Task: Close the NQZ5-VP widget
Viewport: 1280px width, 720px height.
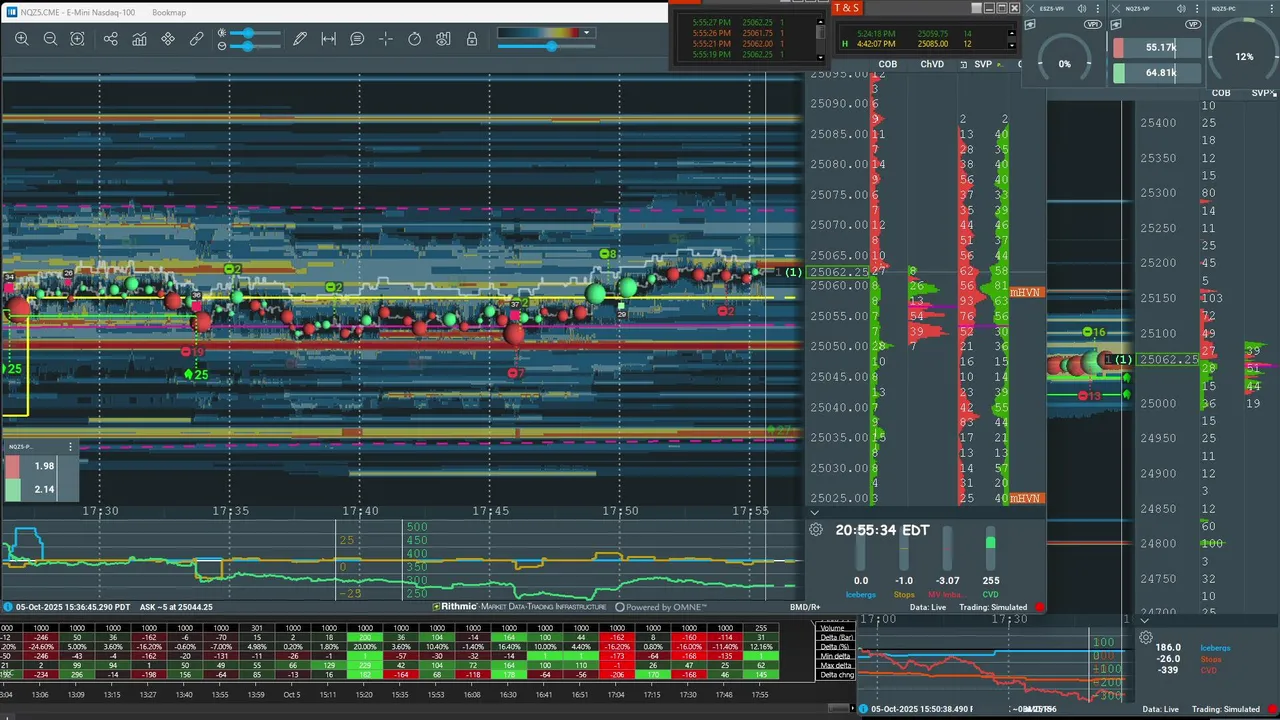Action: pyautogui.click(x=1115, y=8)
